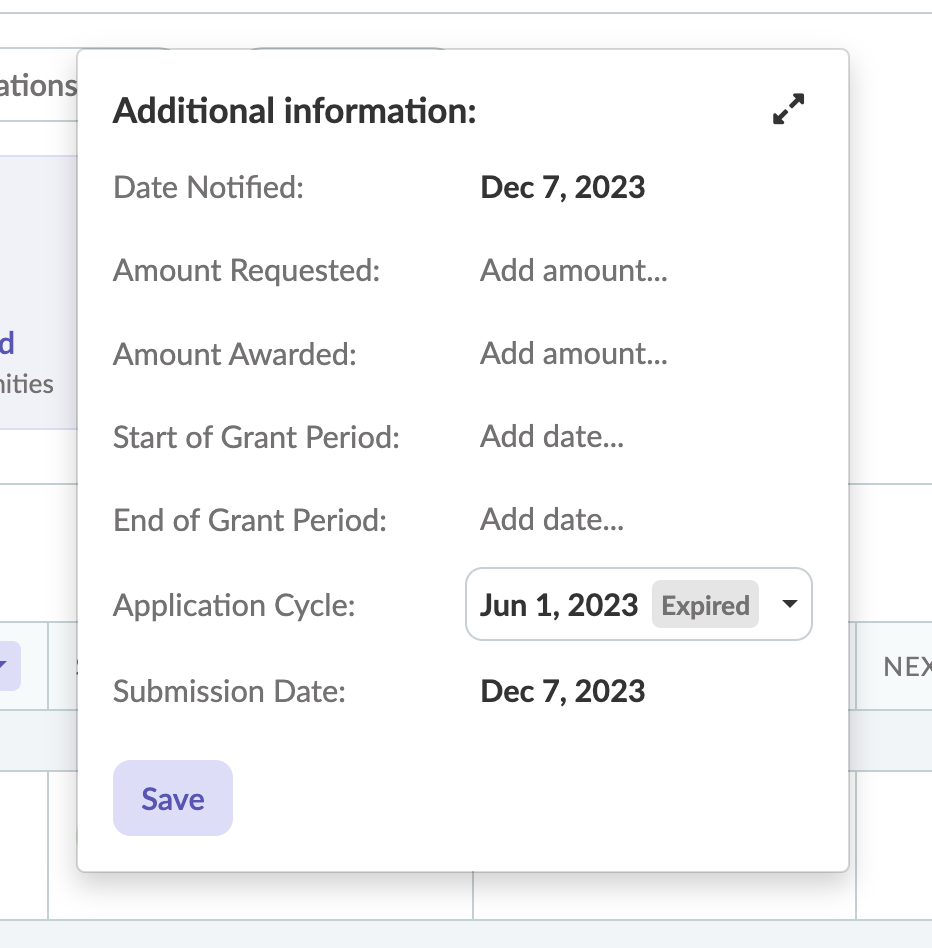Viewport: 932px width, 948px height.
Task: Select the partially visible tab ending in "ations"
Action: [x=38, y=86]
